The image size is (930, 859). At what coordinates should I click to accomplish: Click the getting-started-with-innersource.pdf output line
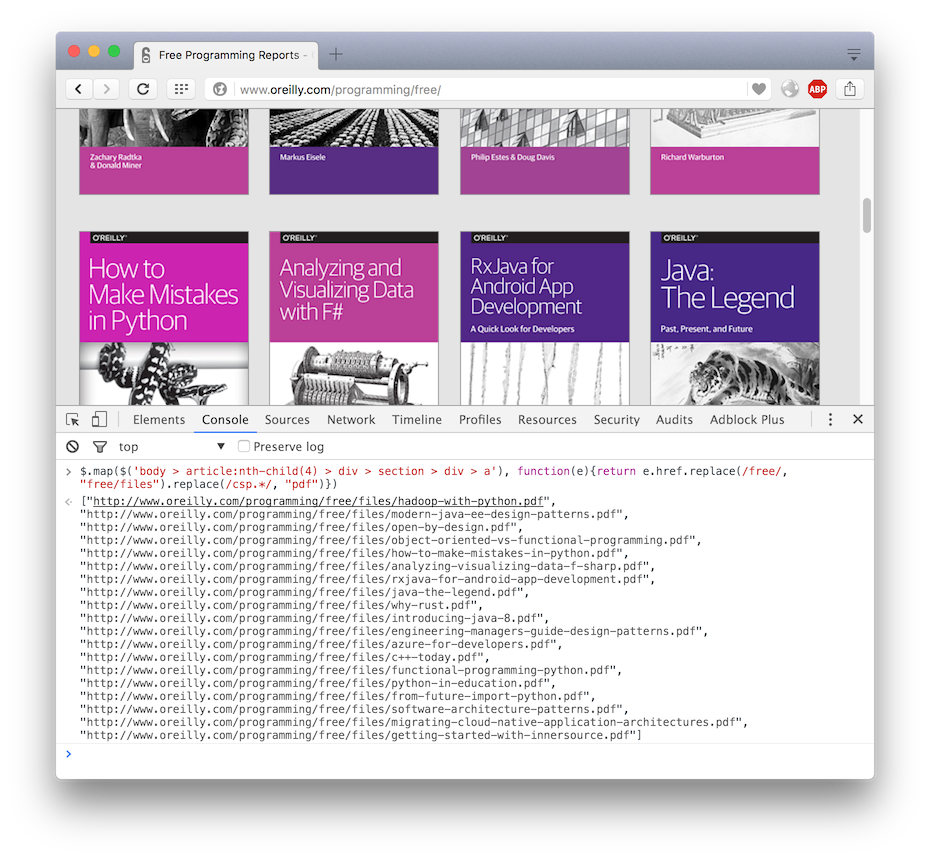[361, 736]
